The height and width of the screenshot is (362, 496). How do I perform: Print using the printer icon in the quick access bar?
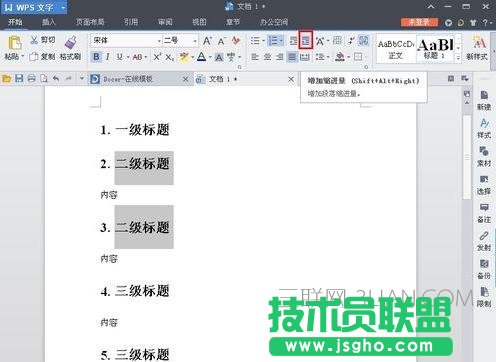point(31,79)
